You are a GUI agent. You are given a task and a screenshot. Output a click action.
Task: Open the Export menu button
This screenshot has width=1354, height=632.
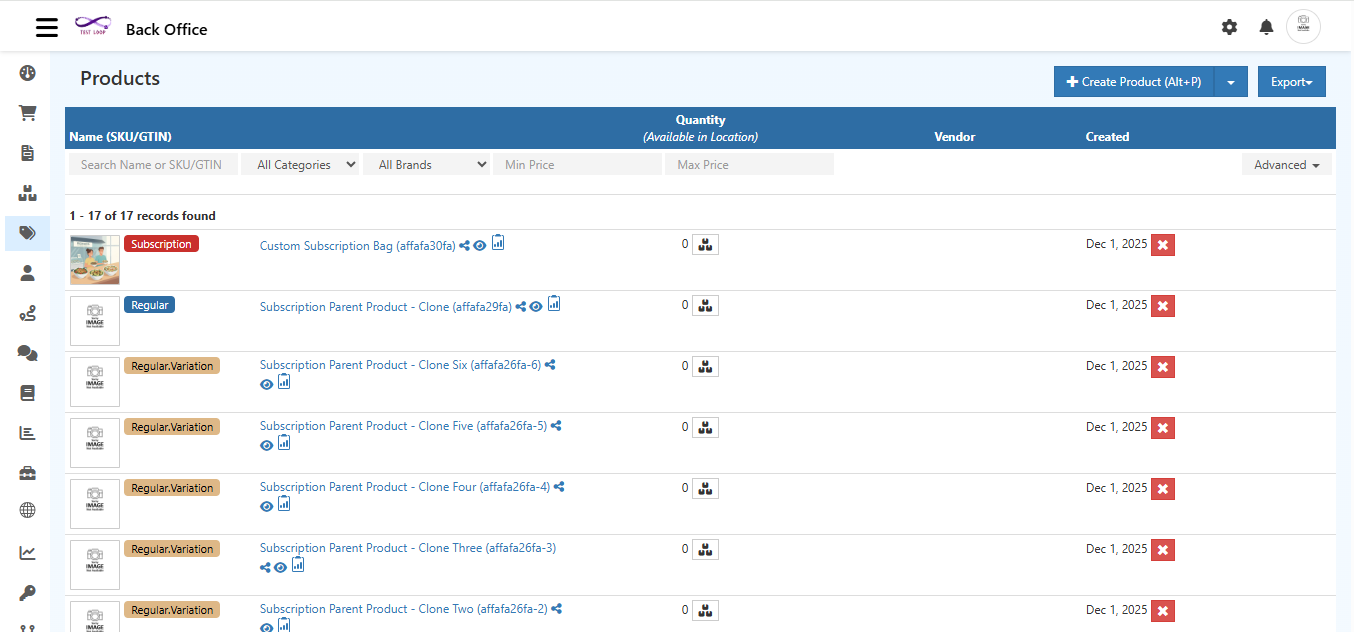[1291, 81]
